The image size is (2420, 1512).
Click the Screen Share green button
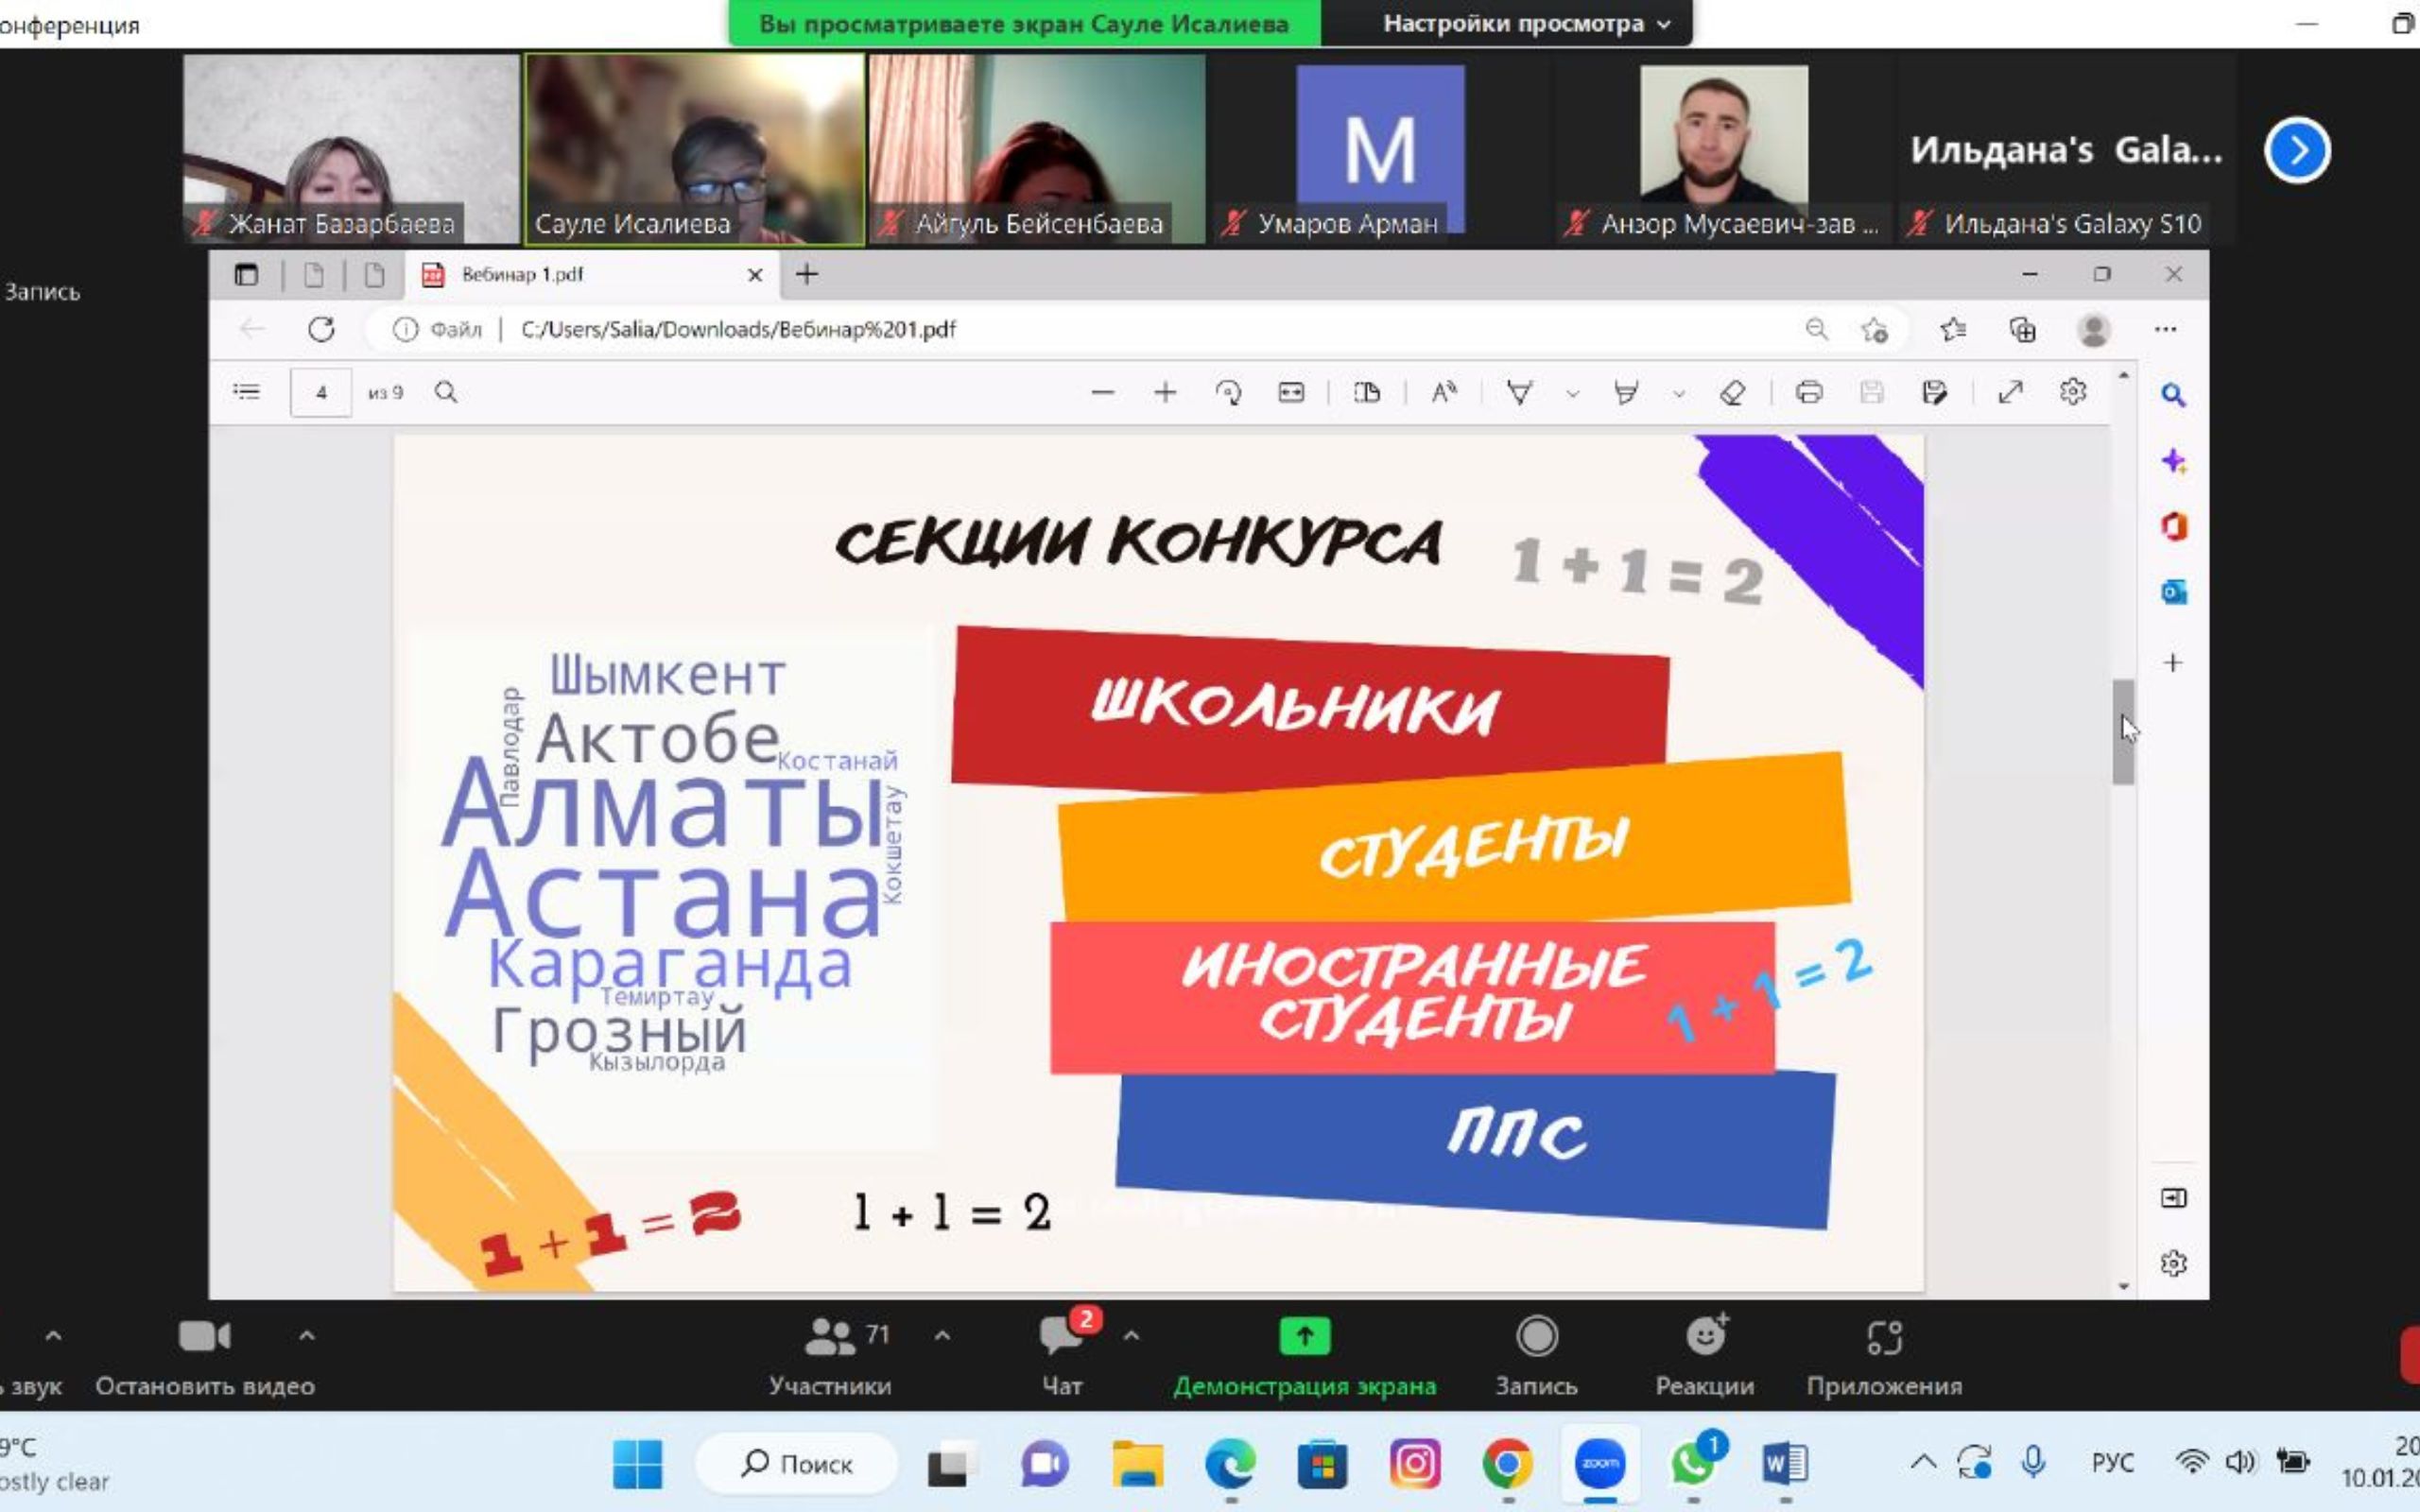(1304, 1337)
